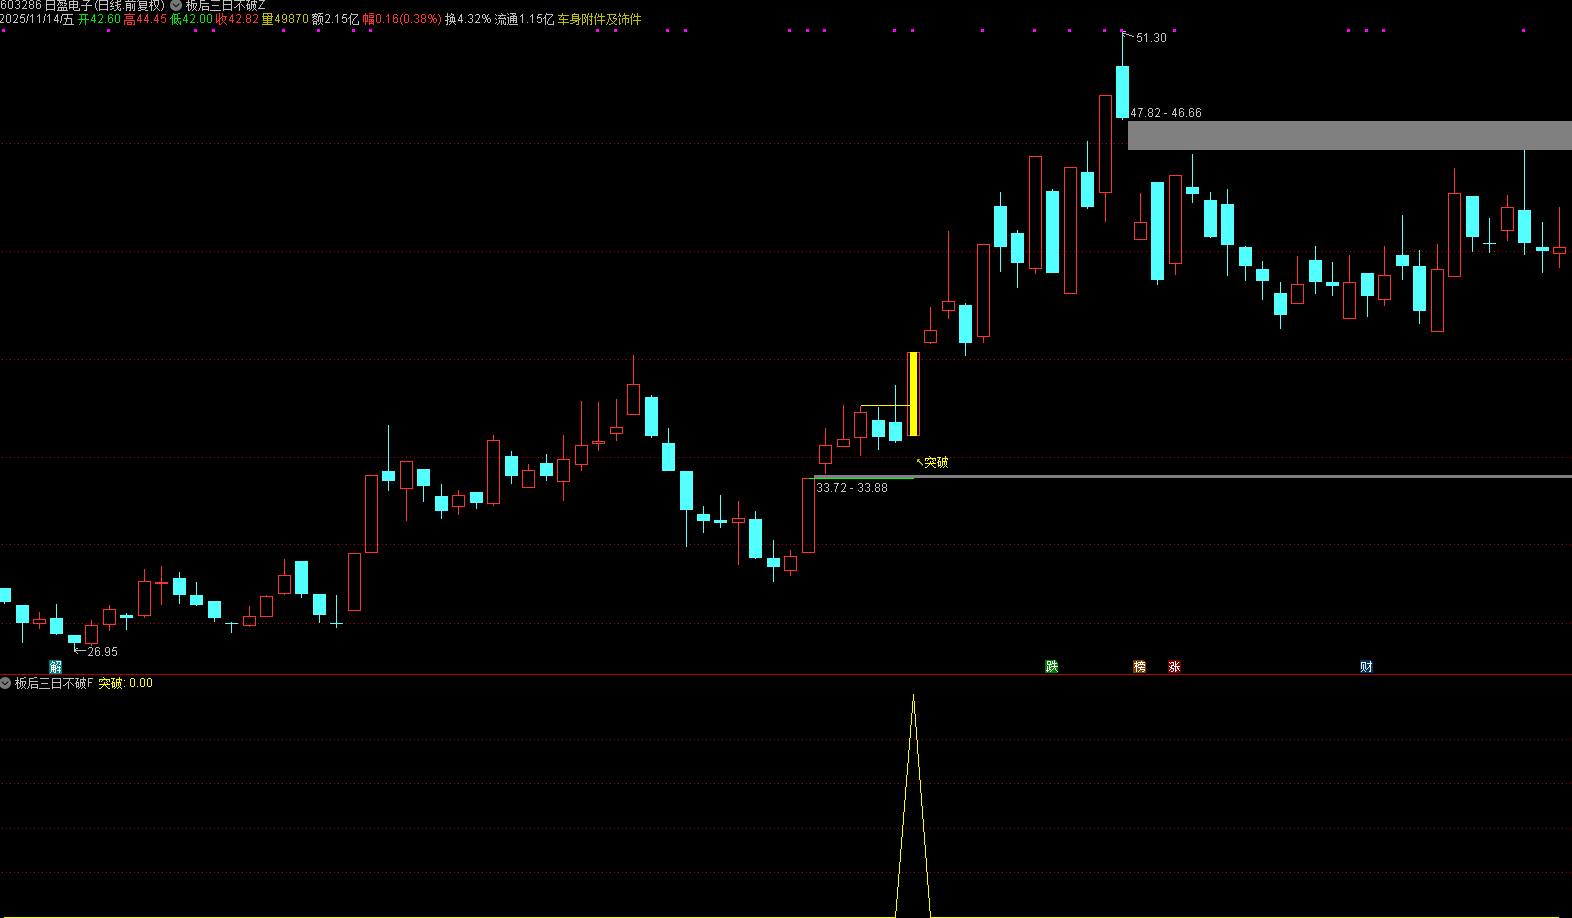
Task: Click the 解 event marker icon
Action: 56,667
